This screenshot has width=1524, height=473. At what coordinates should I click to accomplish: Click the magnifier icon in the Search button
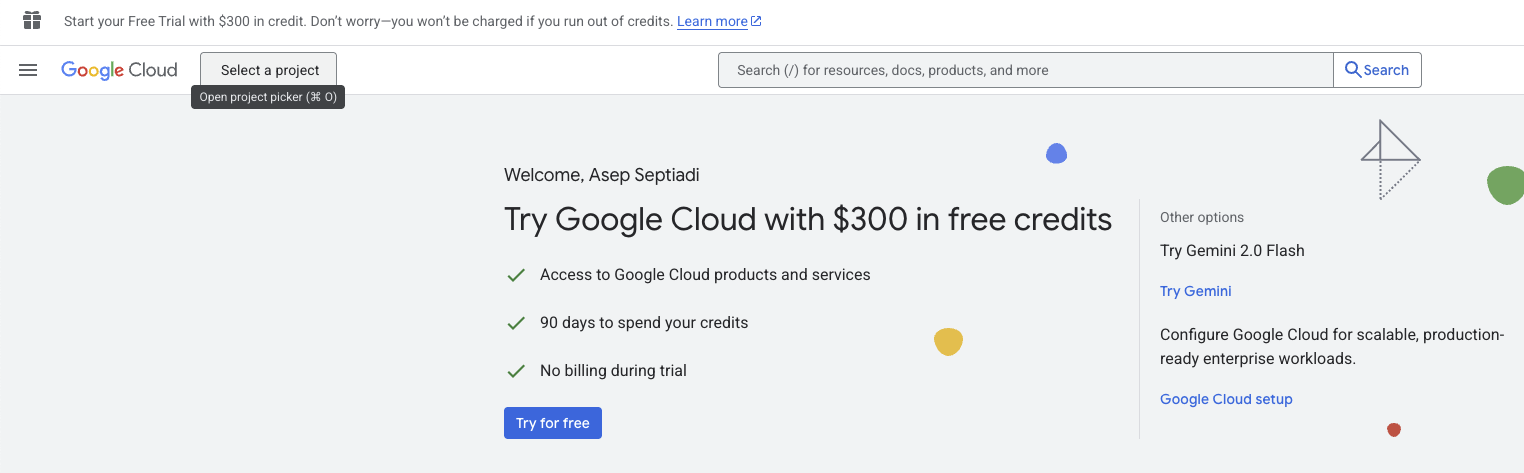1352,70
